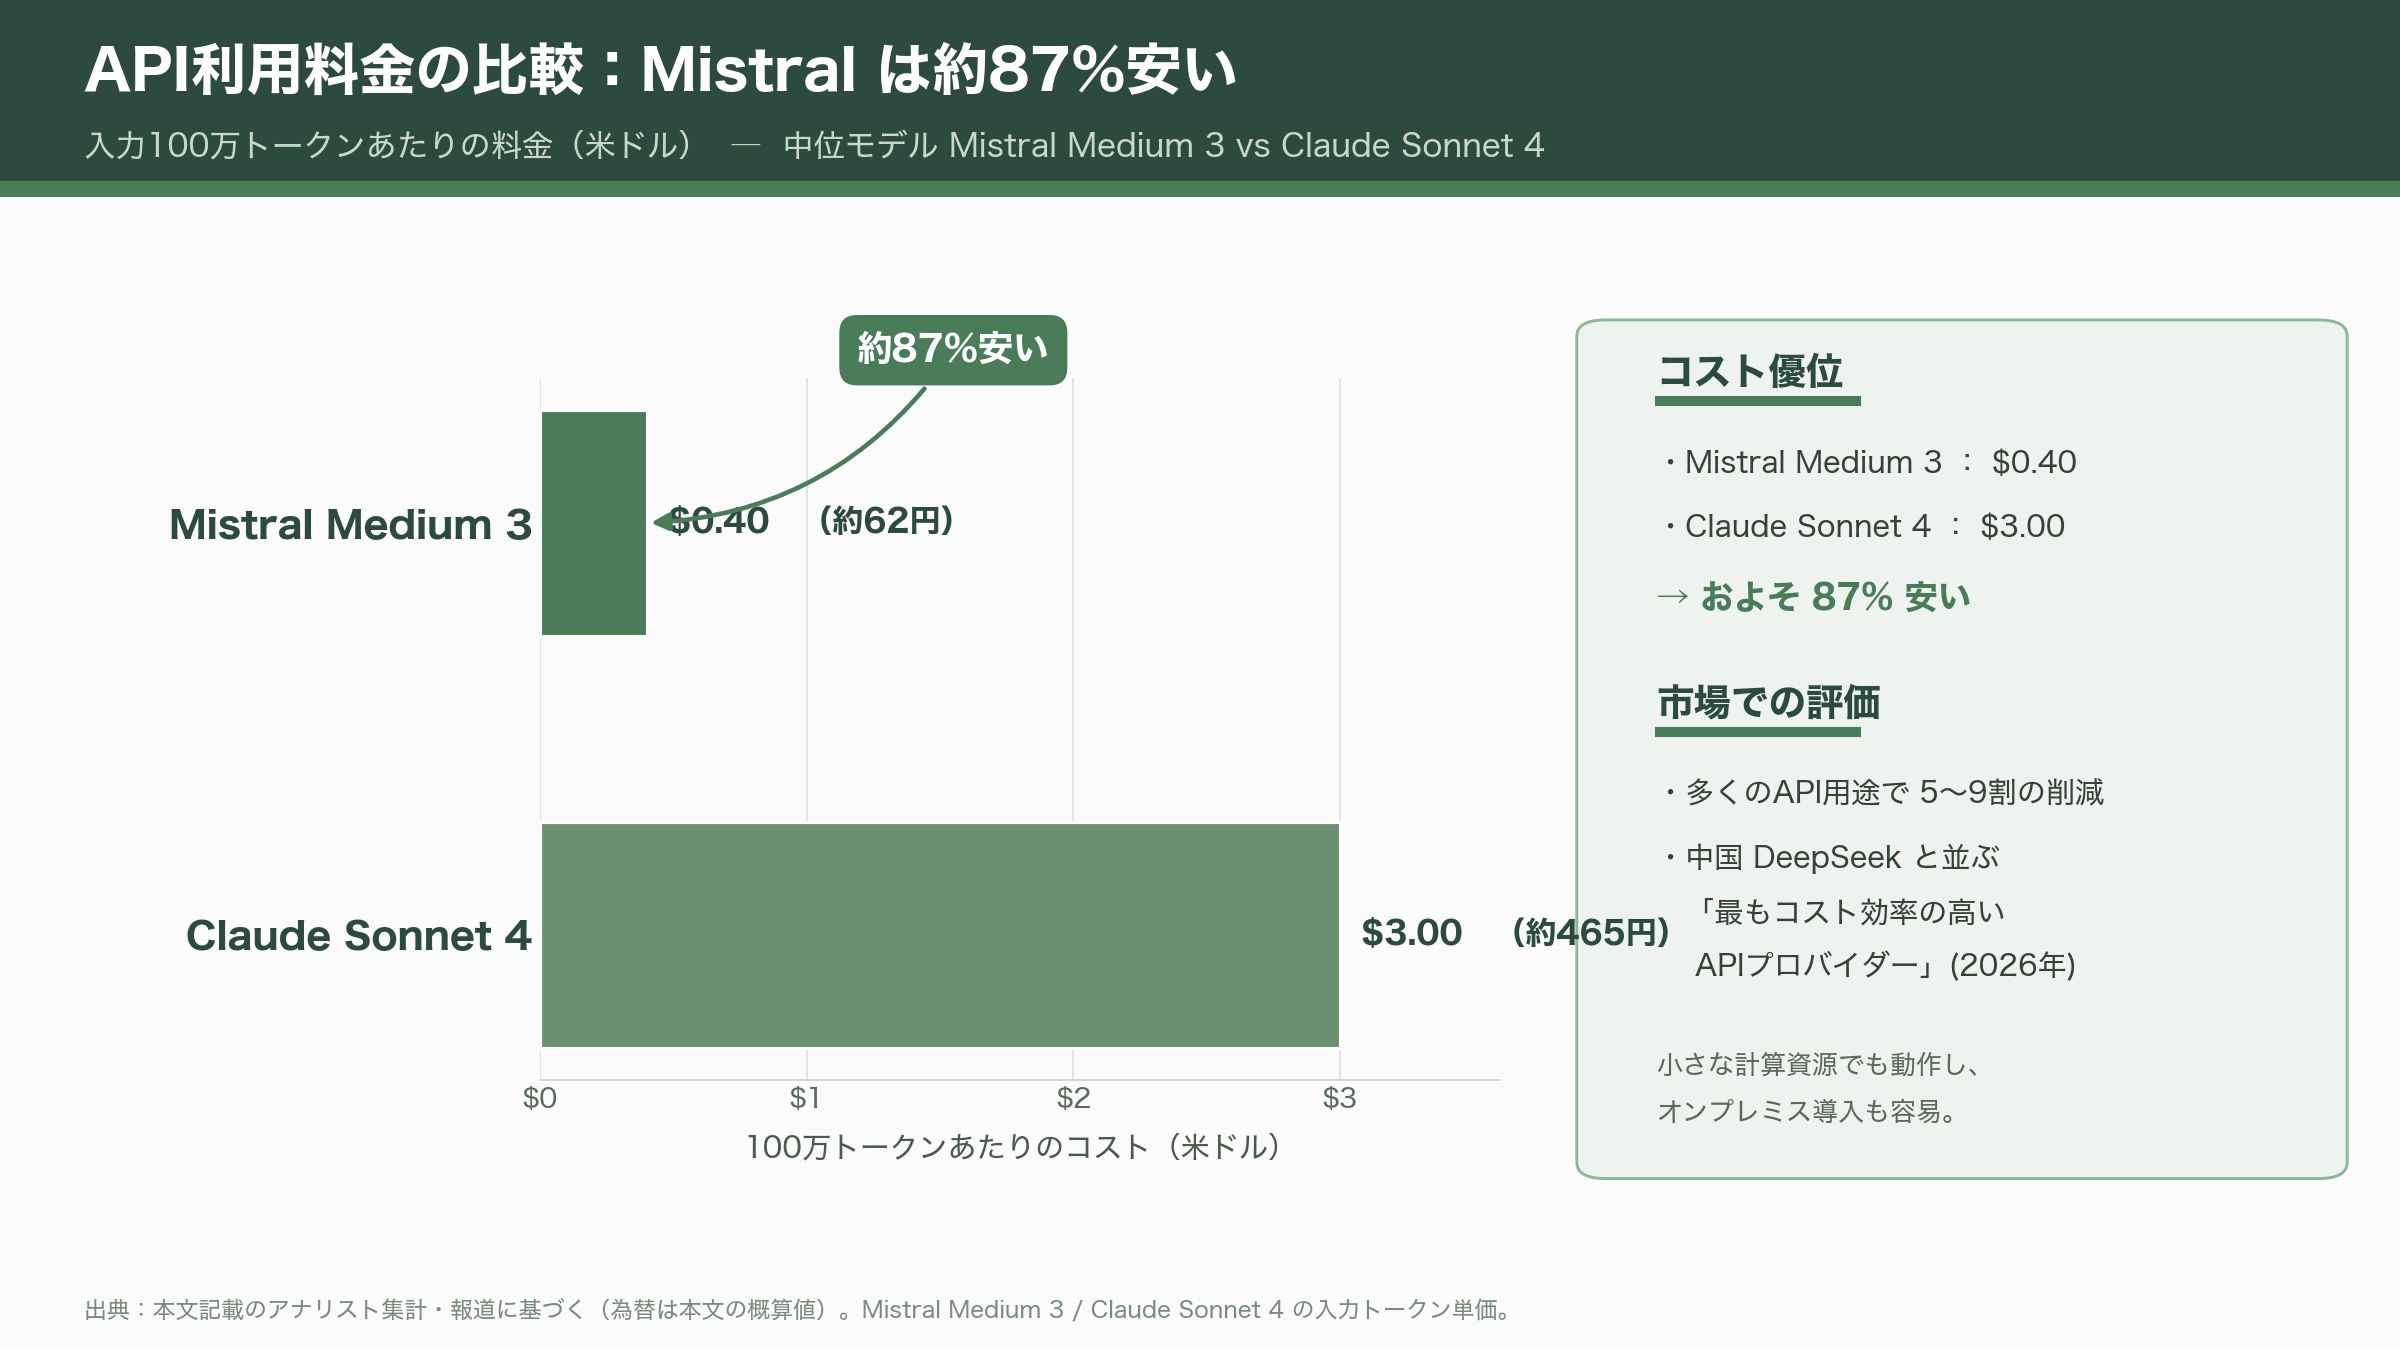
Task: Click the '(約465円)' label
Action: pyautogui.click(x=1591, y=933)
